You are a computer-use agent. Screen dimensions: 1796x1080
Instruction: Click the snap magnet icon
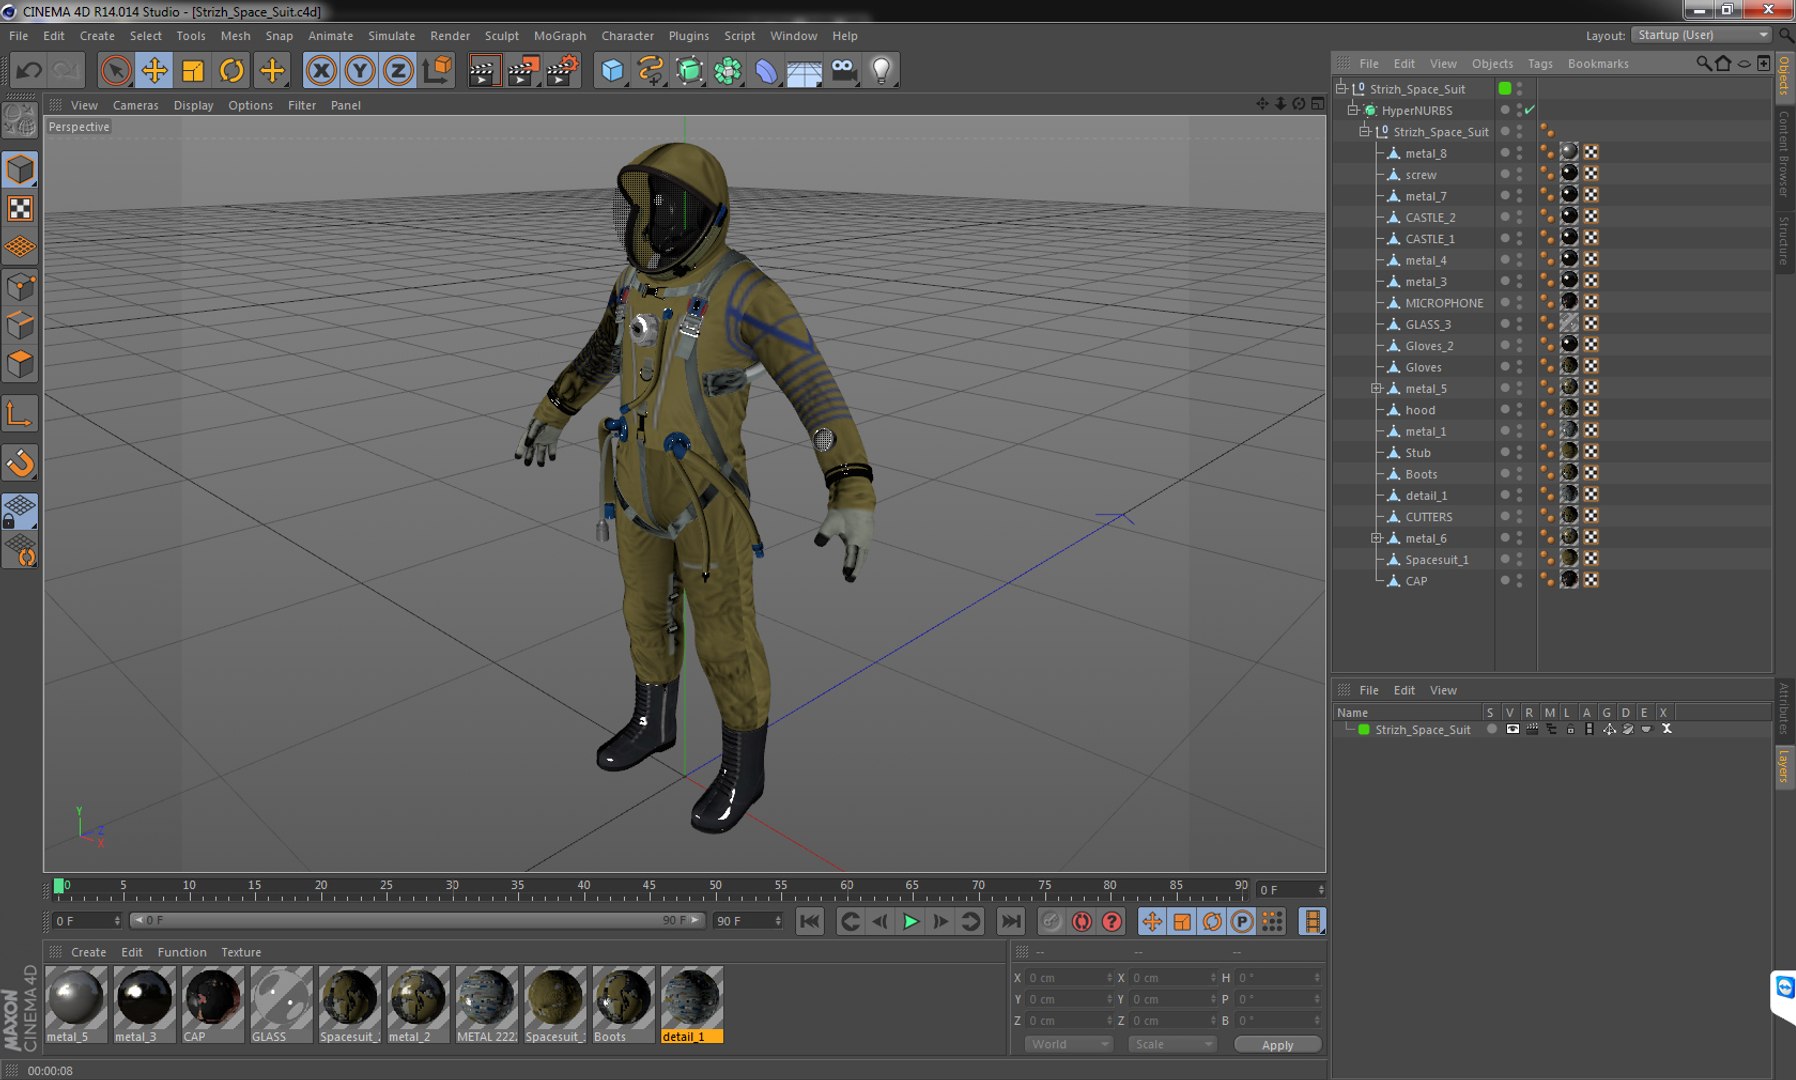(x=20, y=463)
